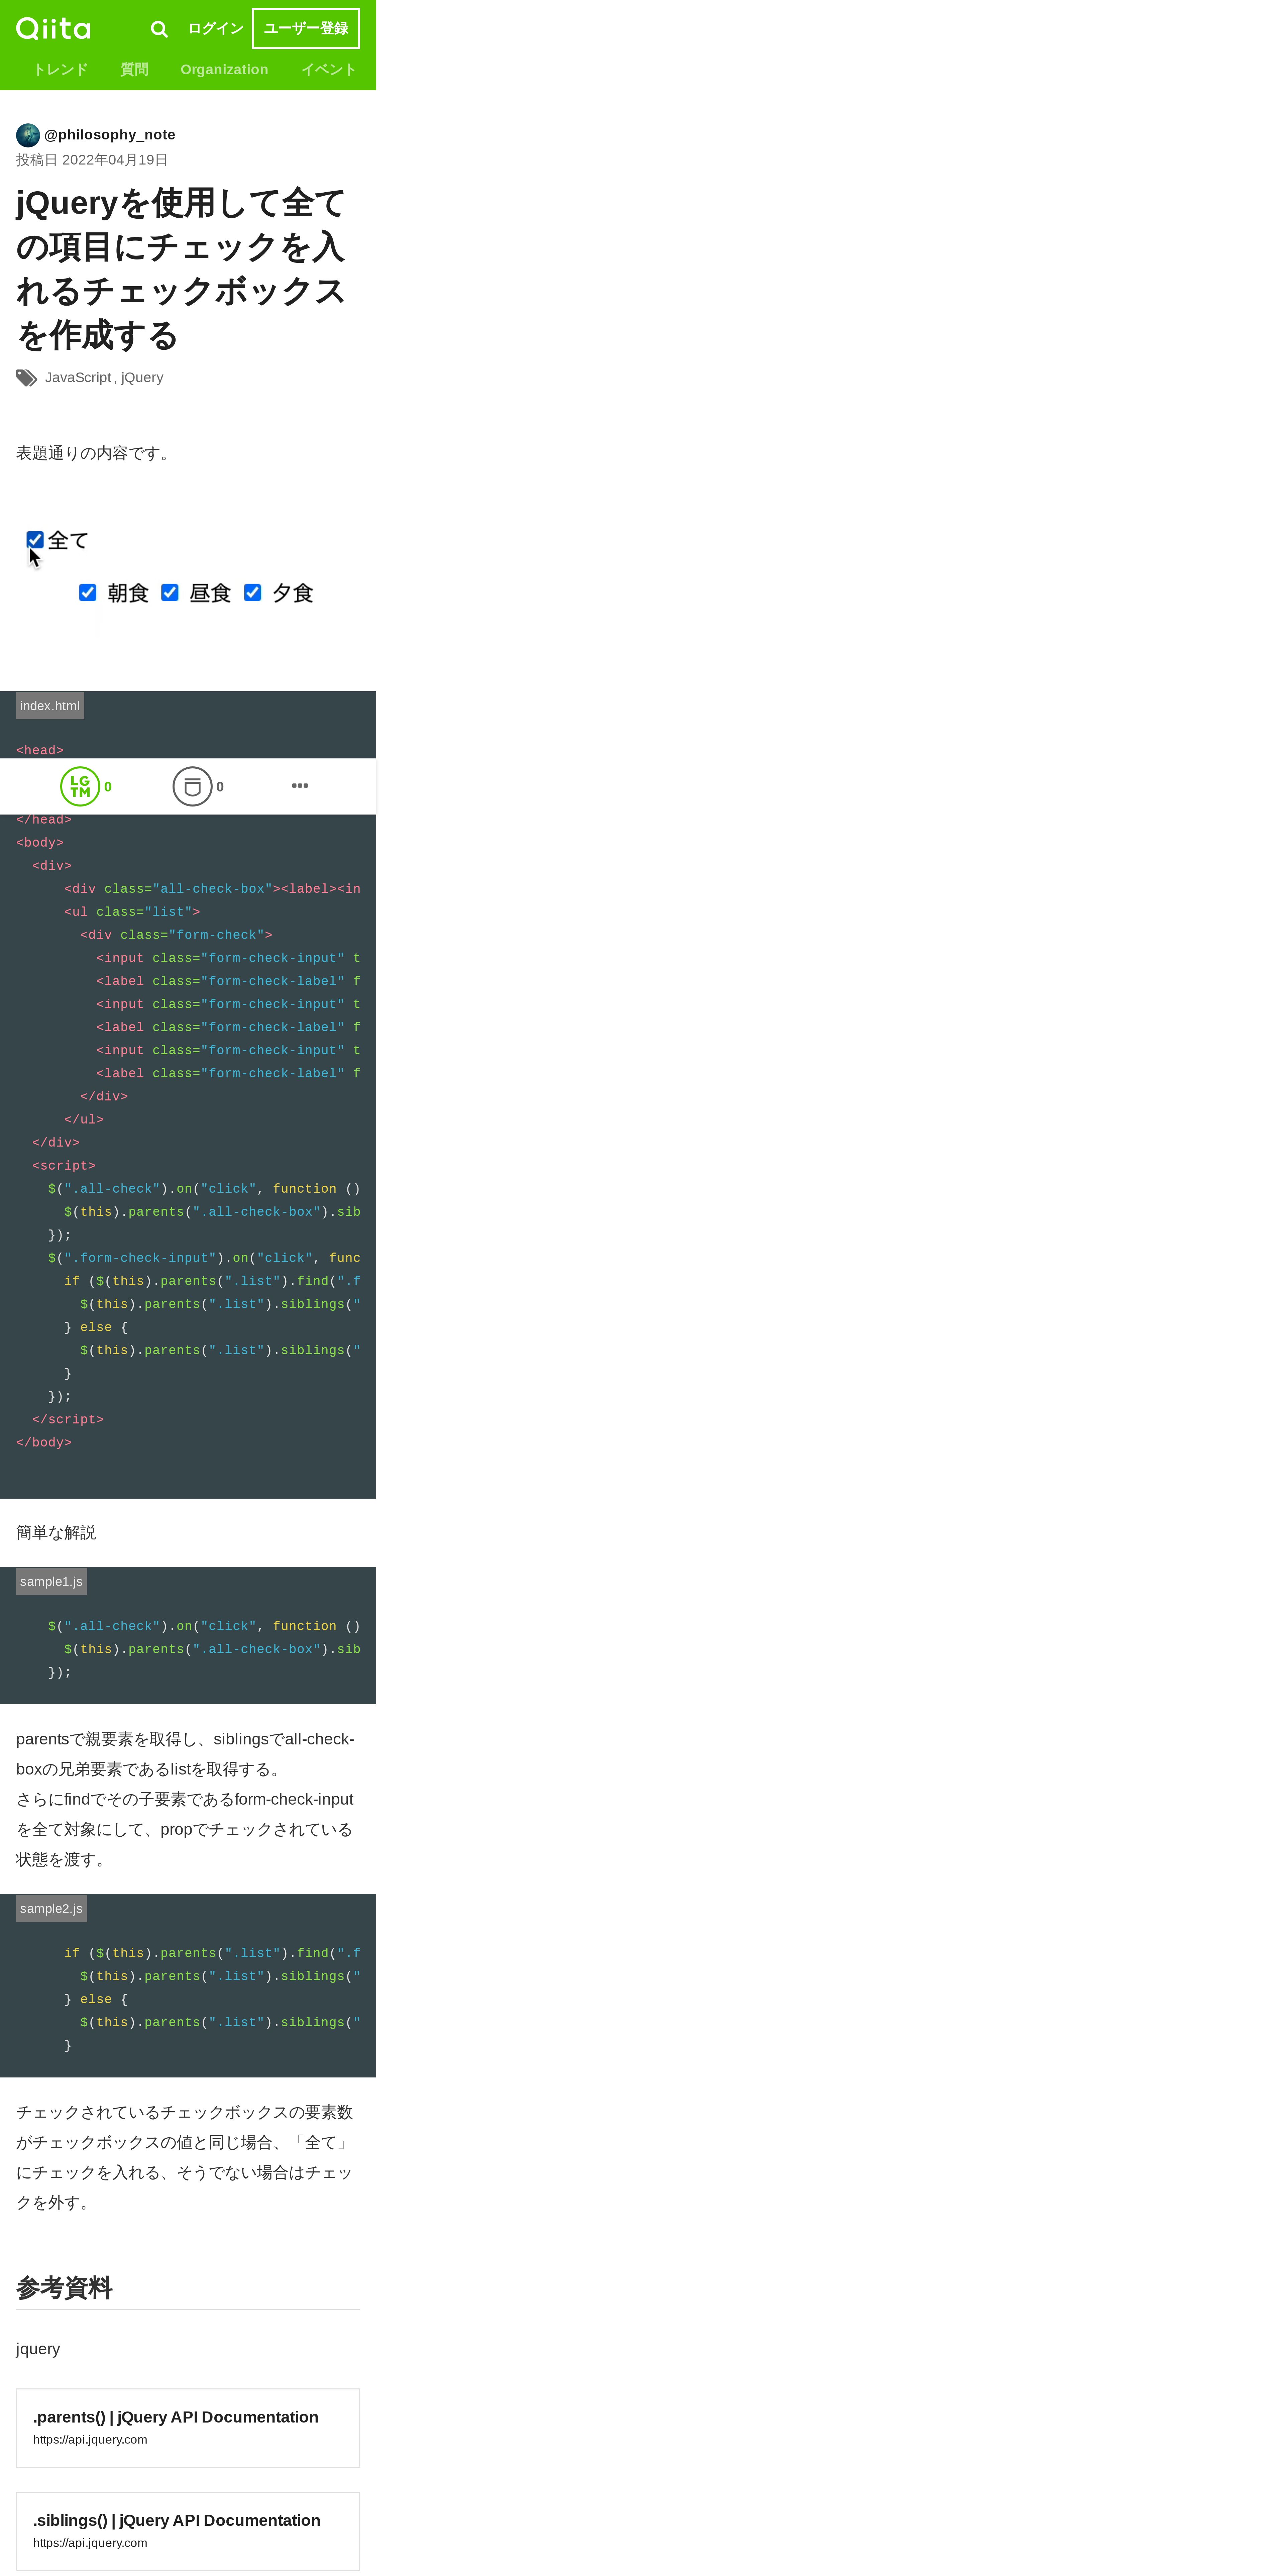Viewport: 1288px width, 2576px height.
Task: Open search with magnifier icon
Action: coord(159,29)
